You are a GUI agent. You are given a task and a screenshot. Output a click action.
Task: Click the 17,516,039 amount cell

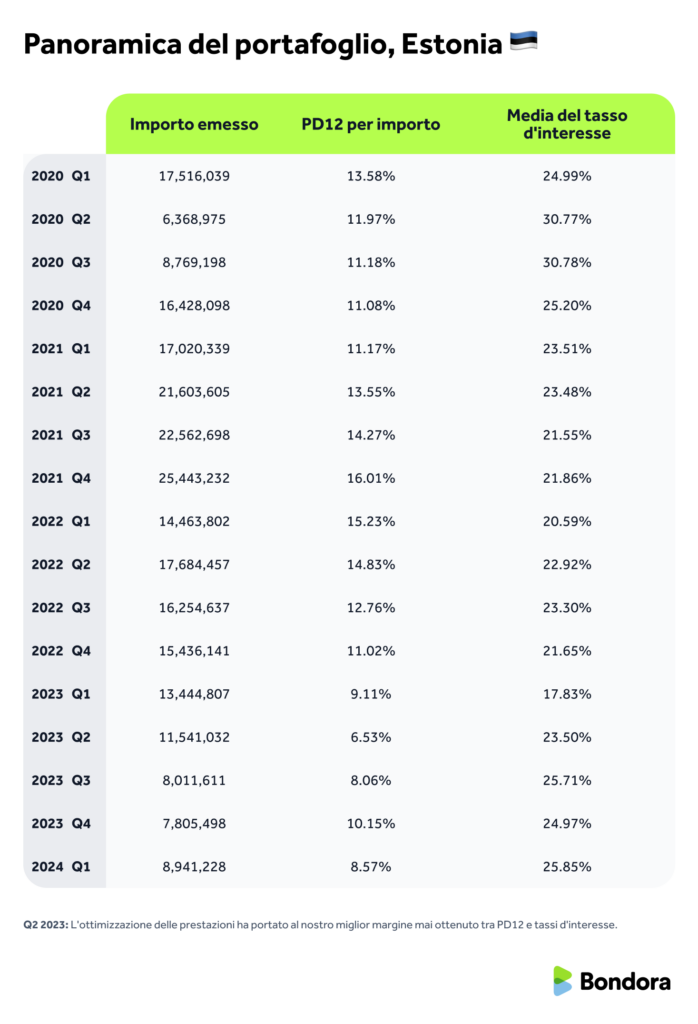click(x=194, y=176)
